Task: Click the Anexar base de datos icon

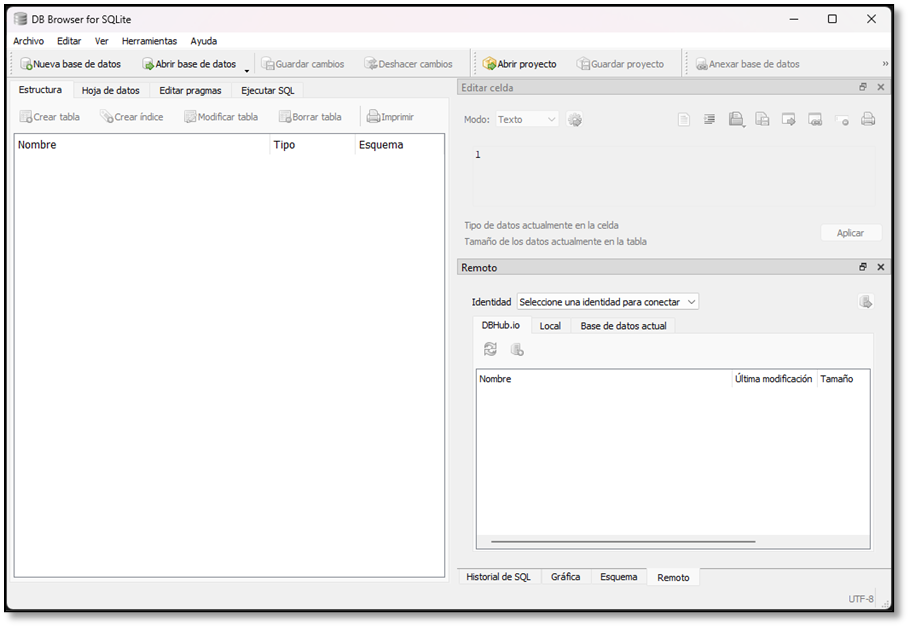Action: 701,64
